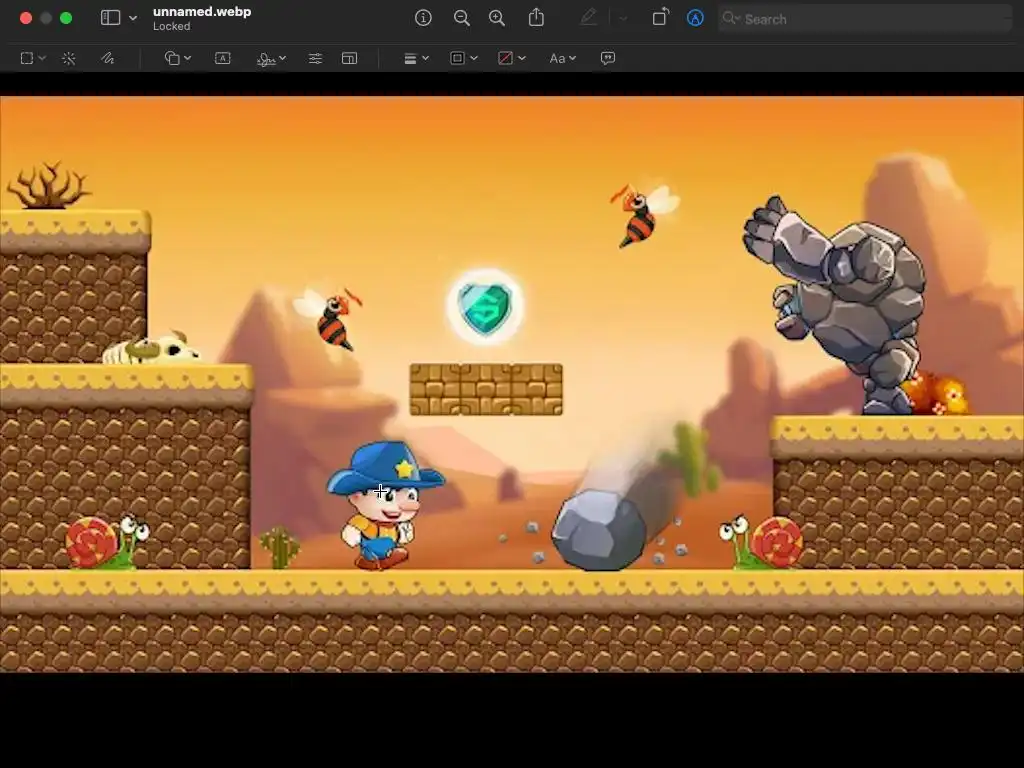Screen dimensions: 1024x768
Task: Expand the highlight color options chevron
Action: click(623, 18)
